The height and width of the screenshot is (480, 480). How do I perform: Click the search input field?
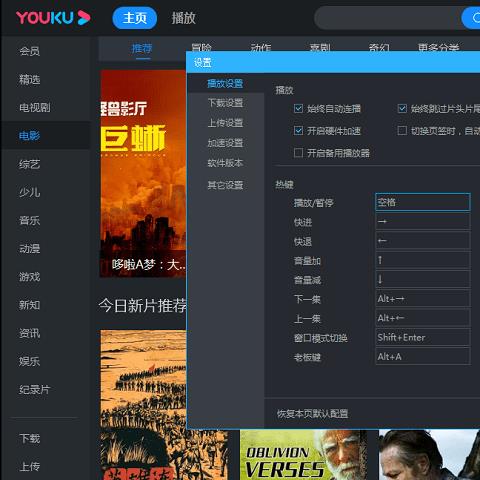coord(387,18)
